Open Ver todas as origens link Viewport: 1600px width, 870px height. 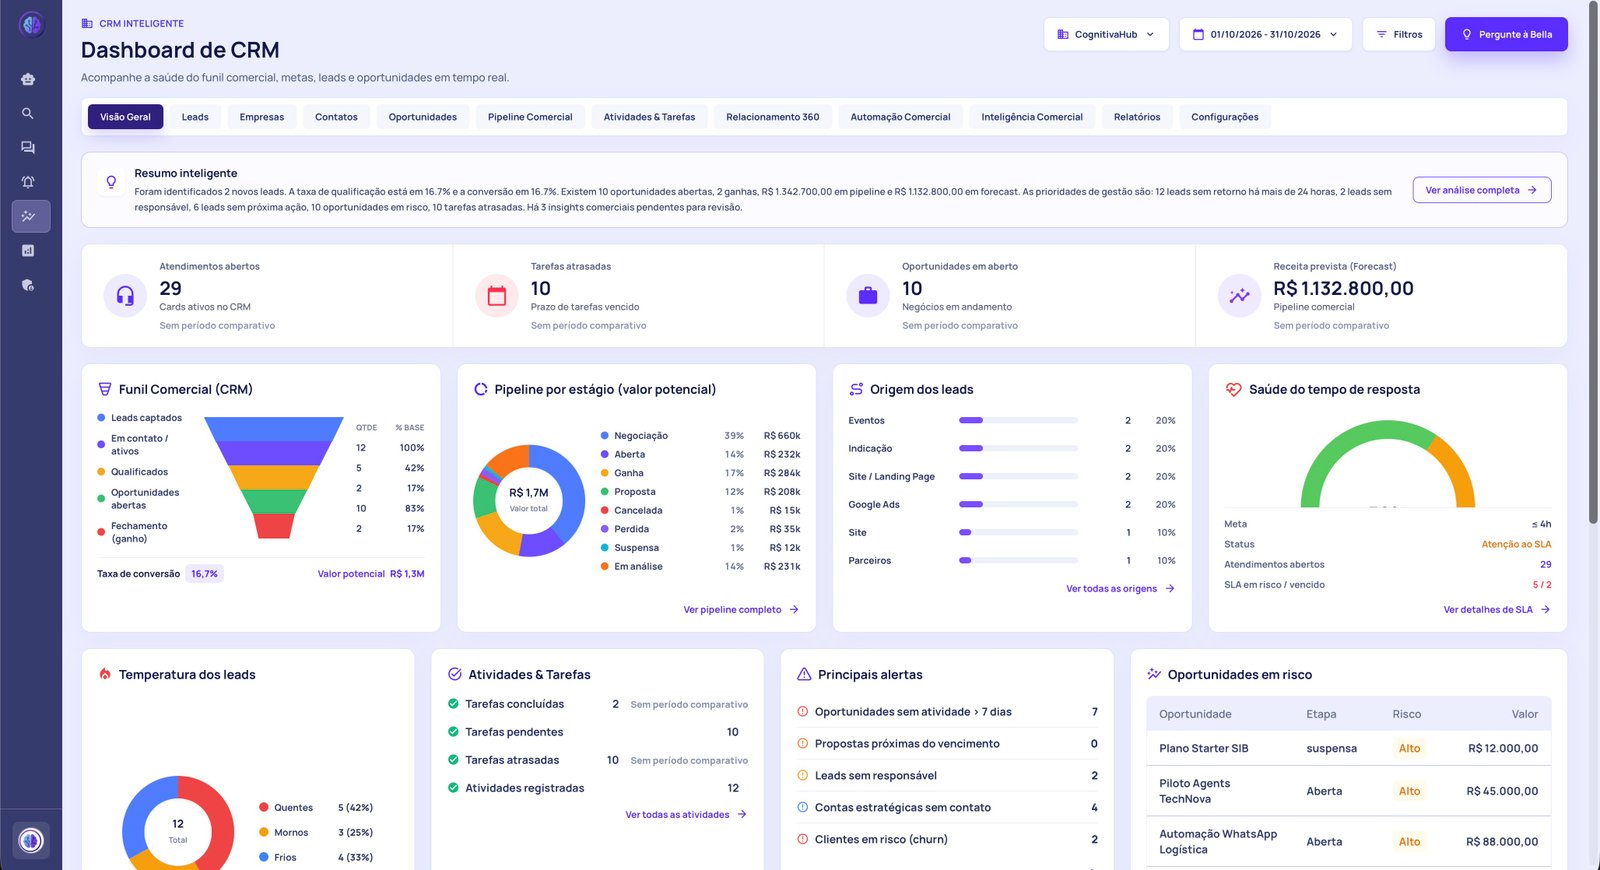[x=1120, y=589]
